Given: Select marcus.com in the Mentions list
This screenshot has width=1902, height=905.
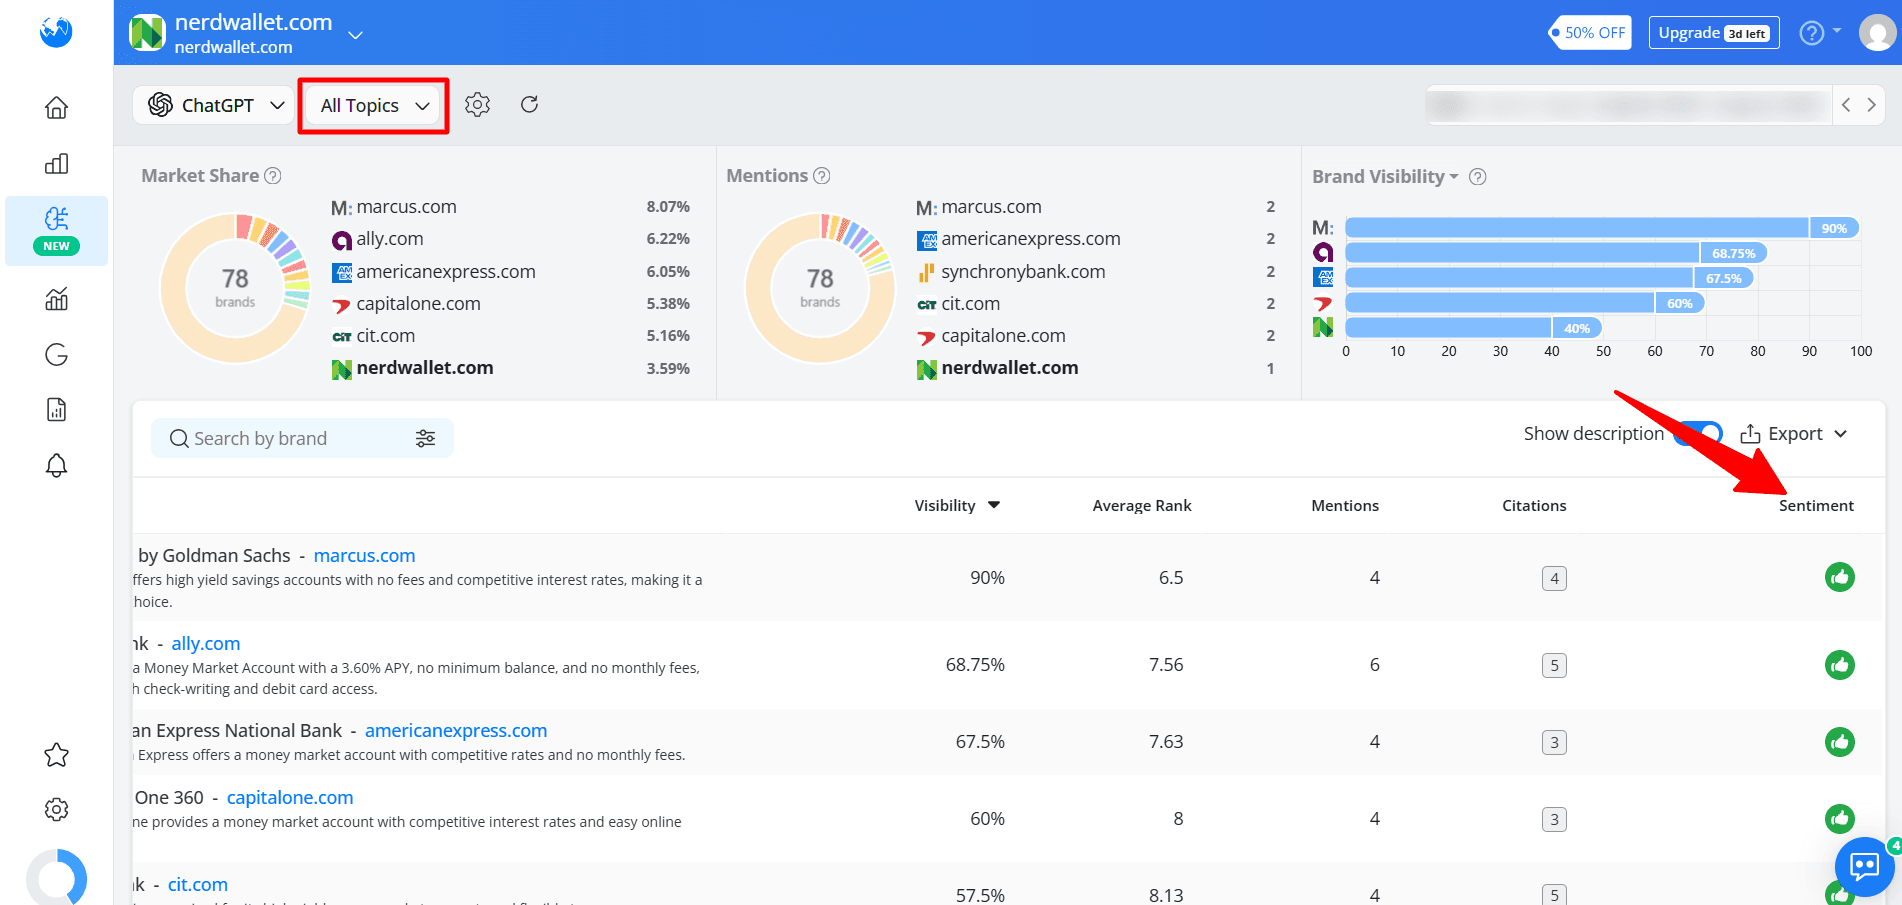Looking at the screenshot, I should tap(991, 207).
